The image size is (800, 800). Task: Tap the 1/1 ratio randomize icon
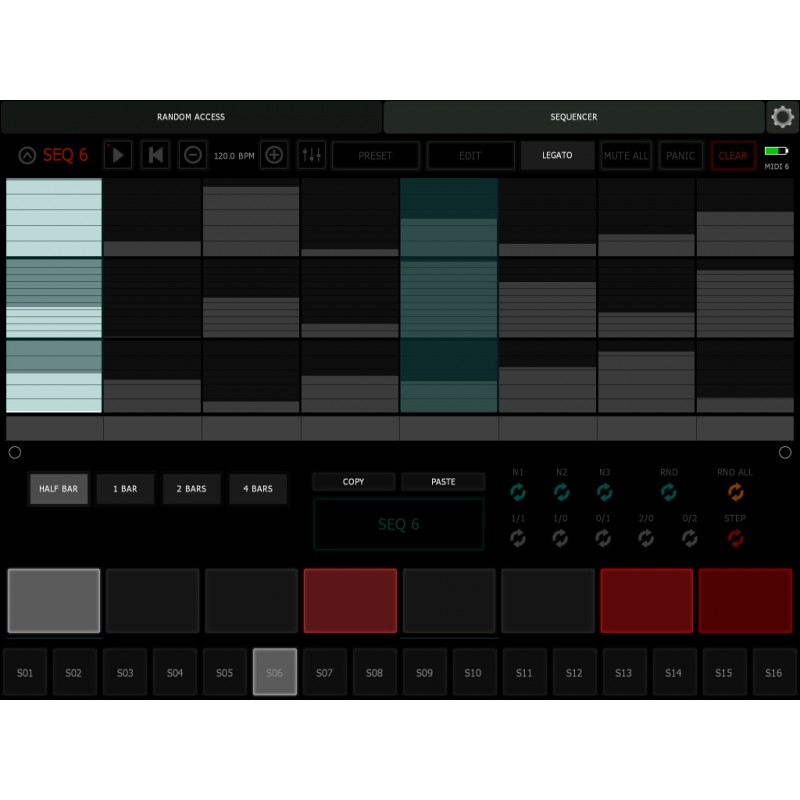(x=518, y=539)
